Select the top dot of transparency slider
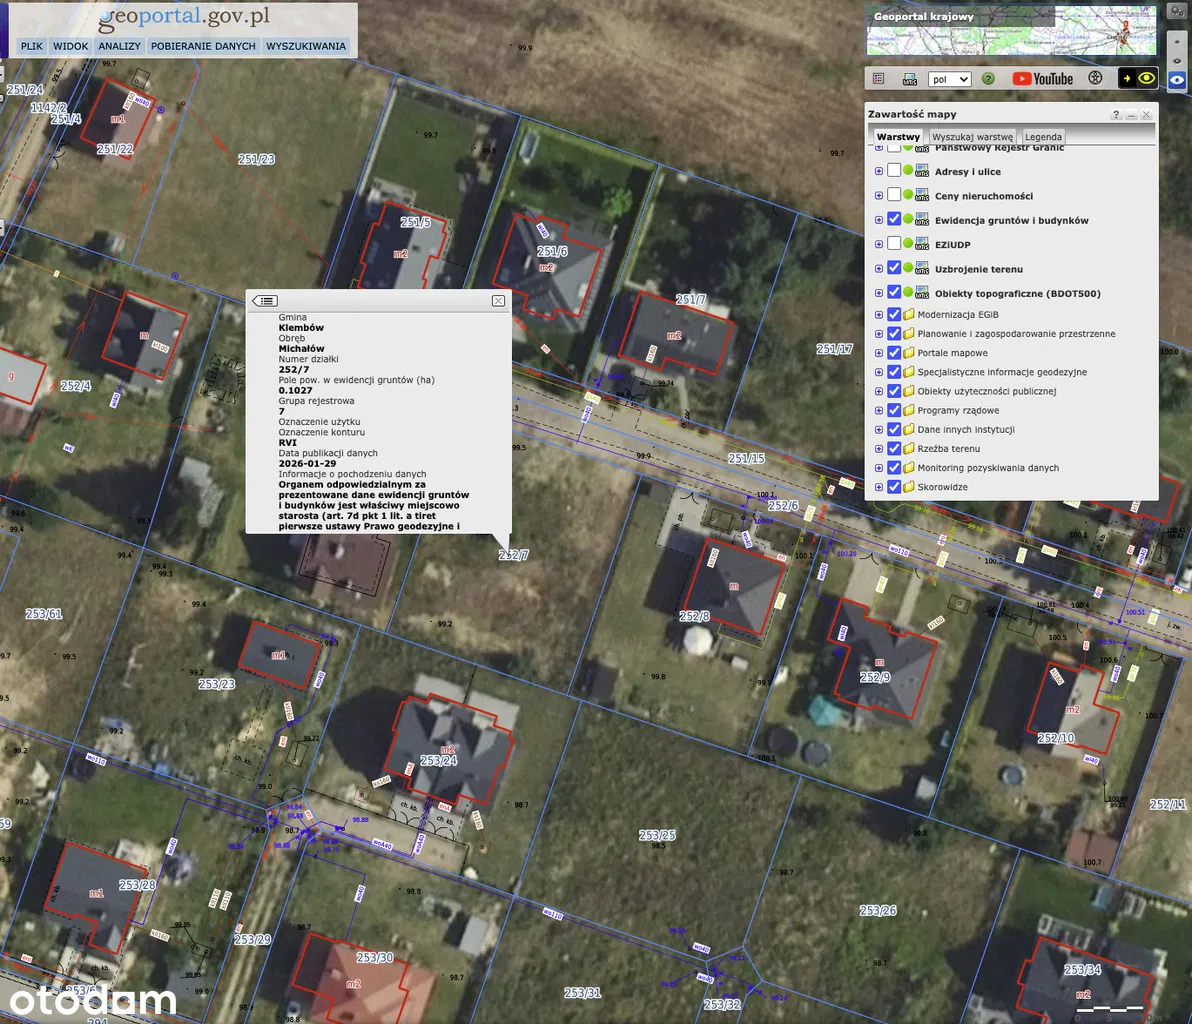 click(x=1177, y=40)
